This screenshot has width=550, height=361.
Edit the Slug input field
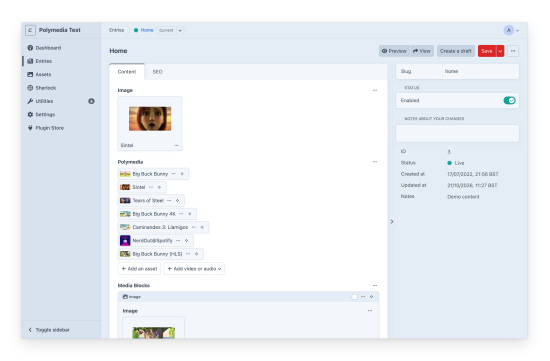[481, 71]
